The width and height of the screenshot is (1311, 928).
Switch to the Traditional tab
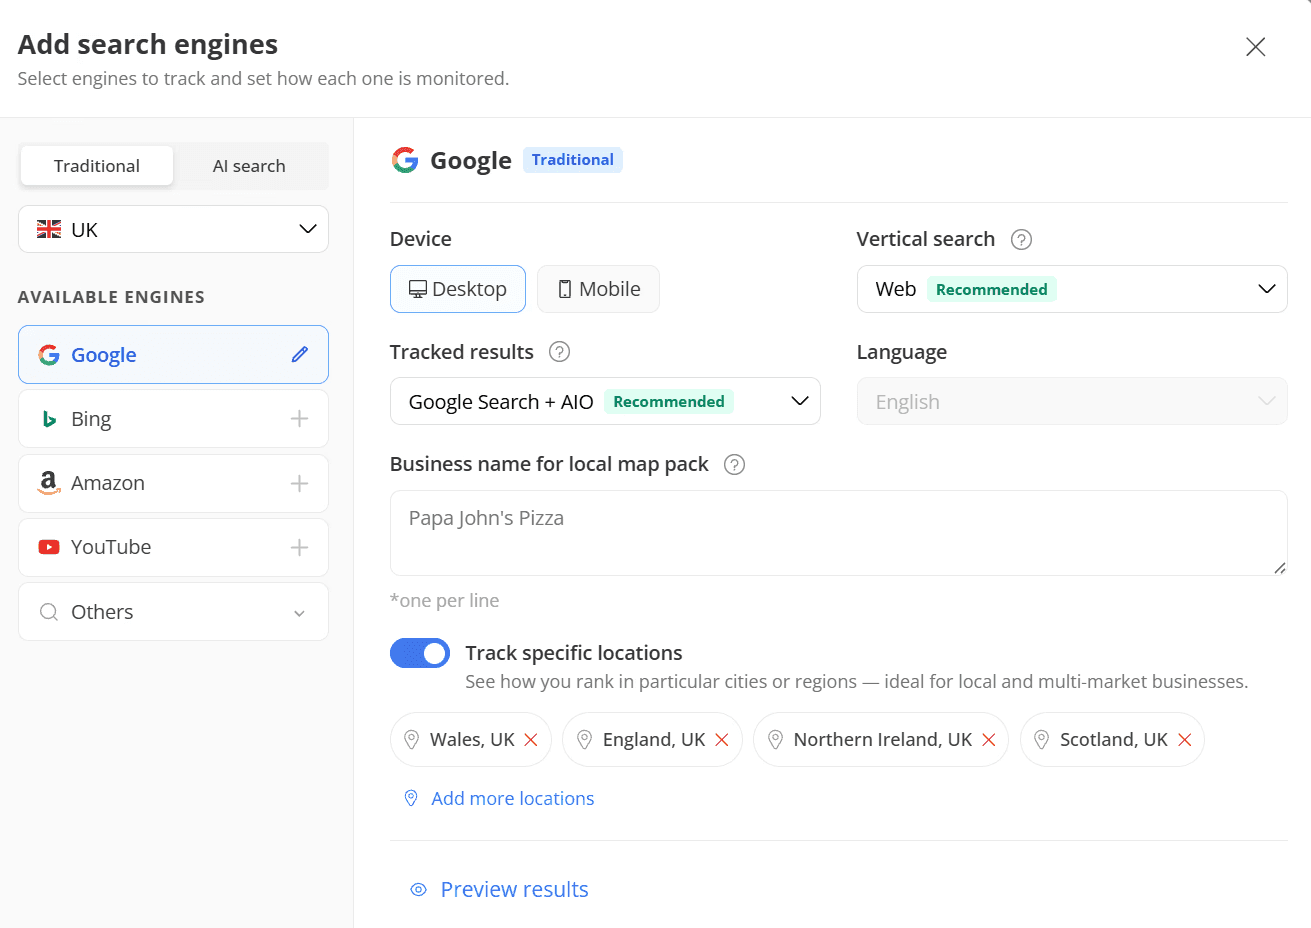pyautogui.click(x=97, y=166)
